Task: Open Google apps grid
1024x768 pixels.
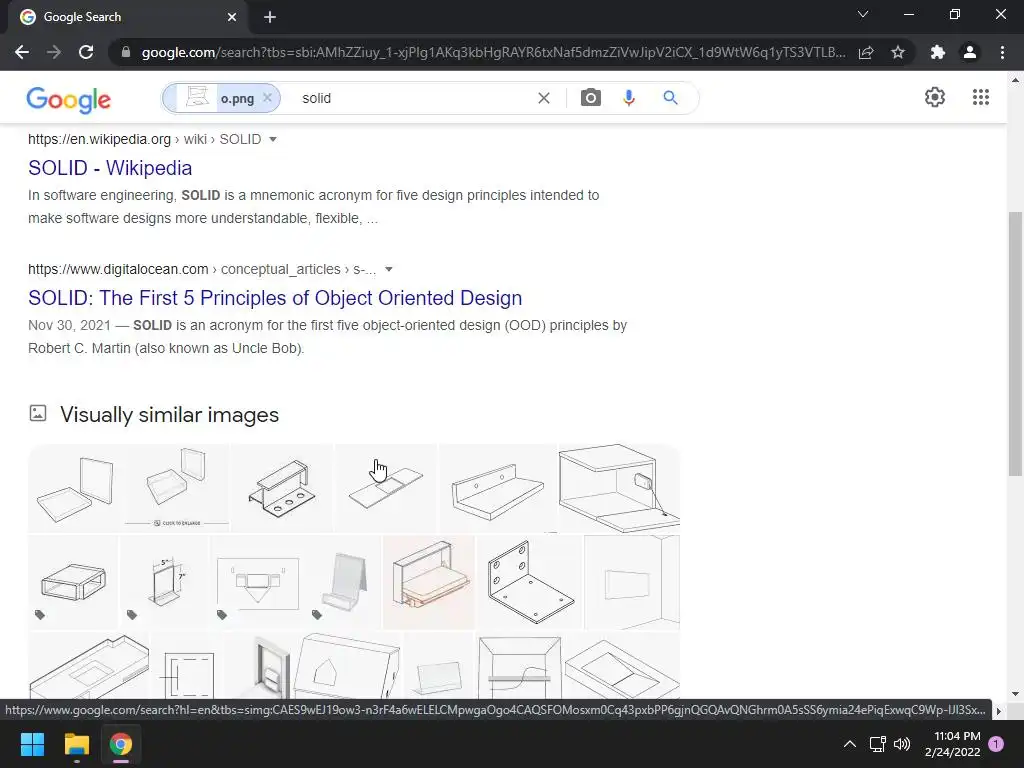Action: click(x=980, y=97)
